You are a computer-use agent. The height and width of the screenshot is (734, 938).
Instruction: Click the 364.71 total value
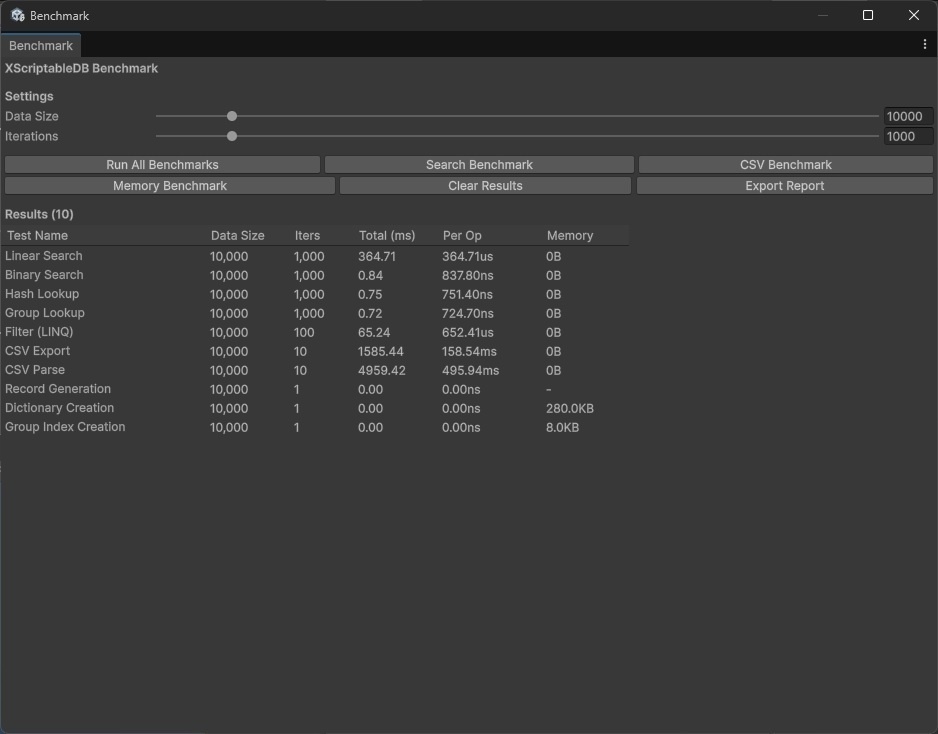[x=377, y=257]
